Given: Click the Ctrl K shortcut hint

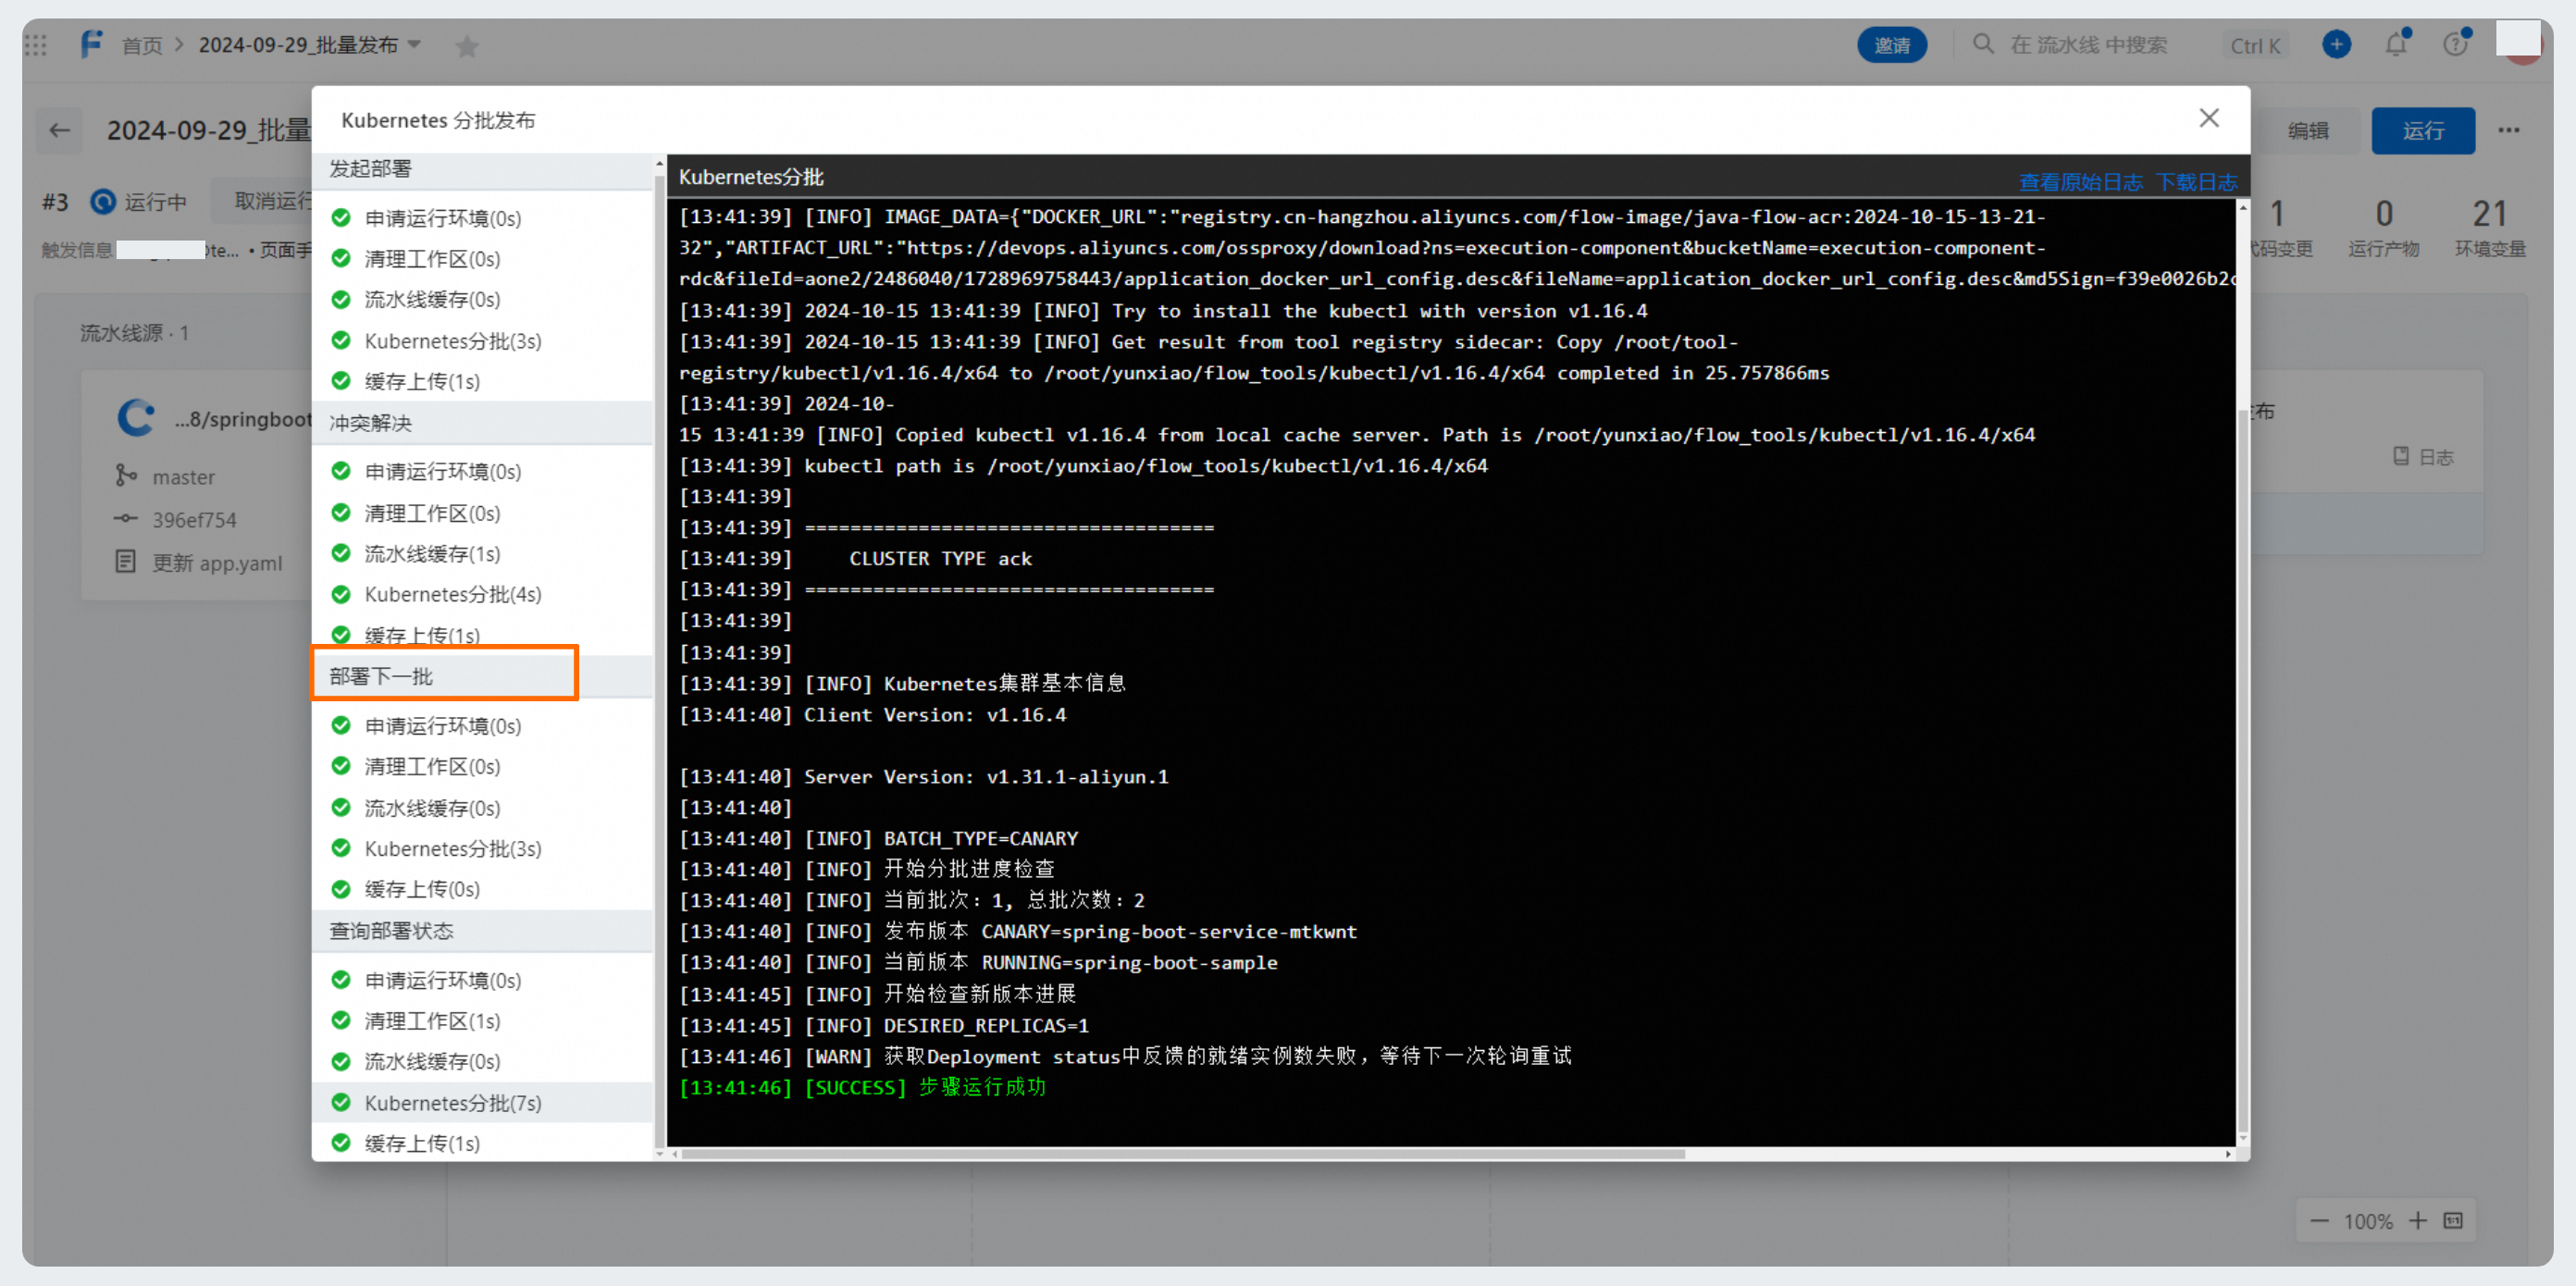Looking at the screenshot, I should pyautogui.click(x=2254, y=46).
